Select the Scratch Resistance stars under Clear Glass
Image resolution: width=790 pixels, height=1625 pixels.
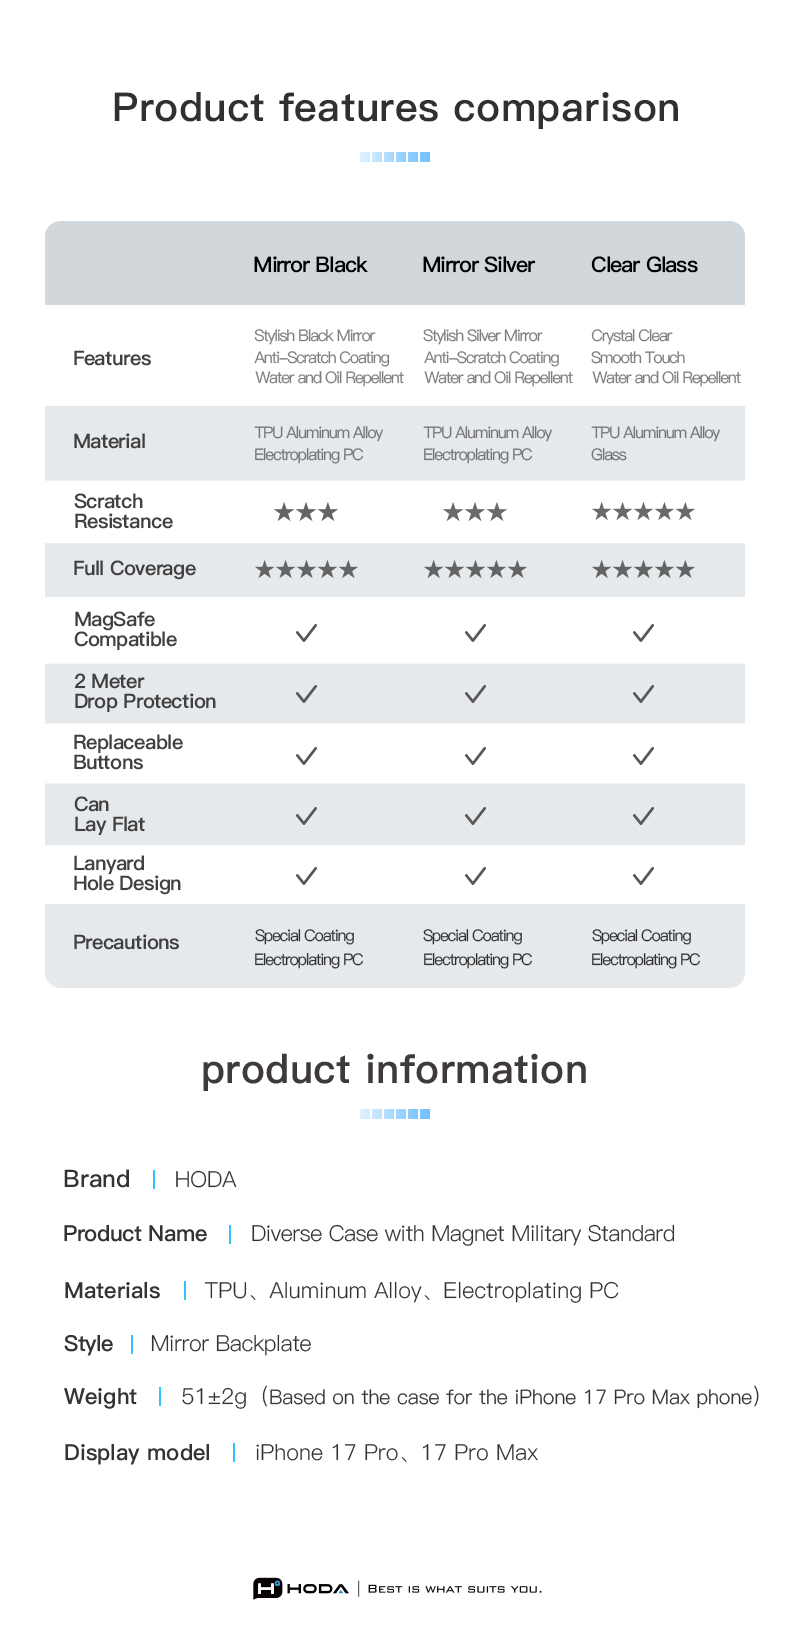point(643,512)
